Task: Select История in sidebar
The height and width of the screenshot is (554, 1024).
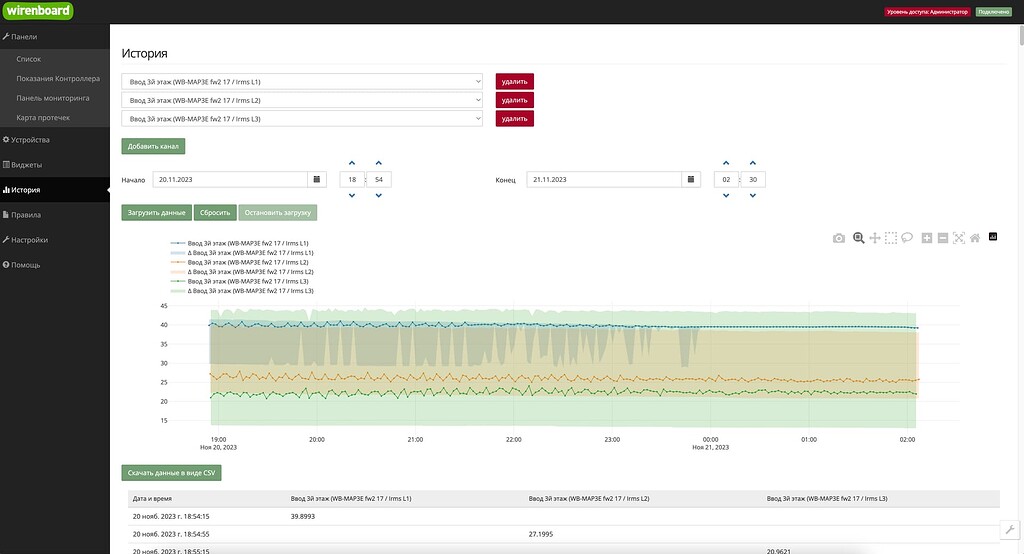Action: 55,189
